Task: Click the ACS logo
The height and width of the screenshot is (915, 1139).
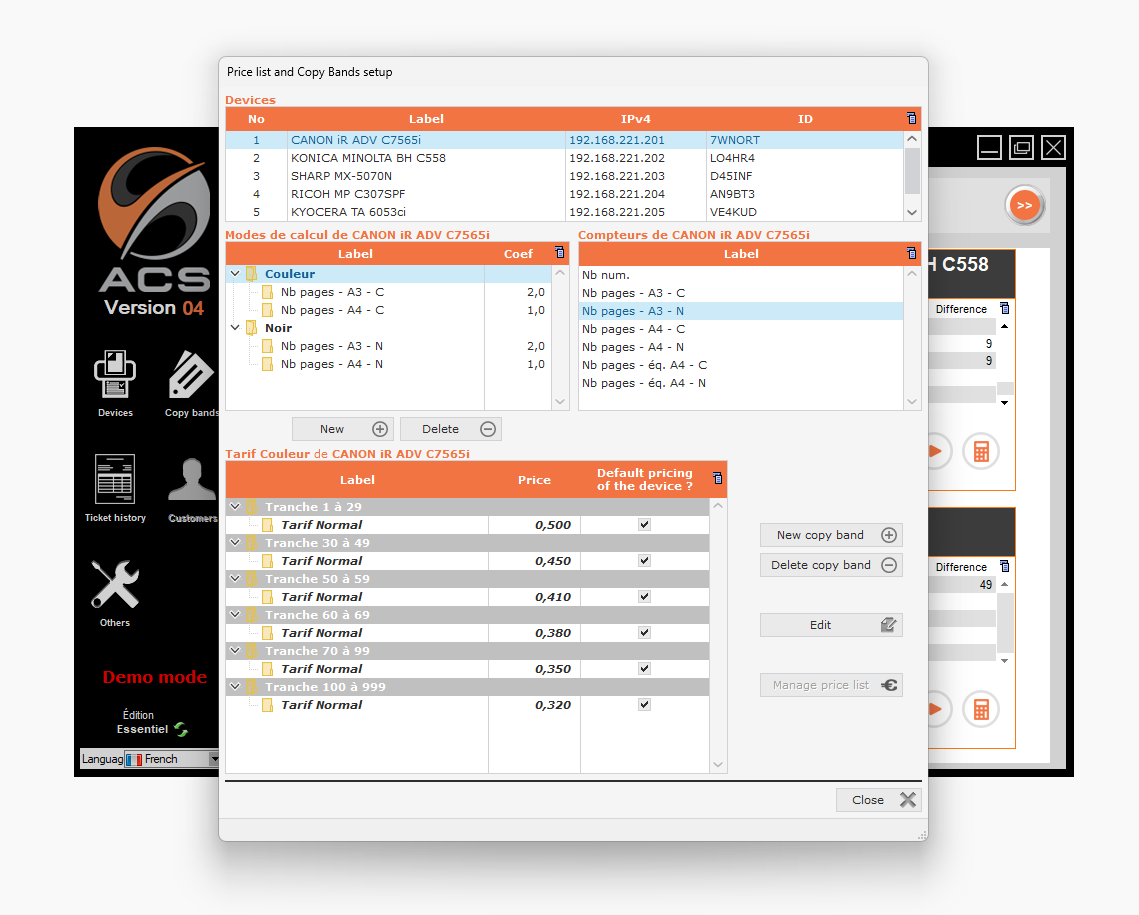Action: [154, 220]
